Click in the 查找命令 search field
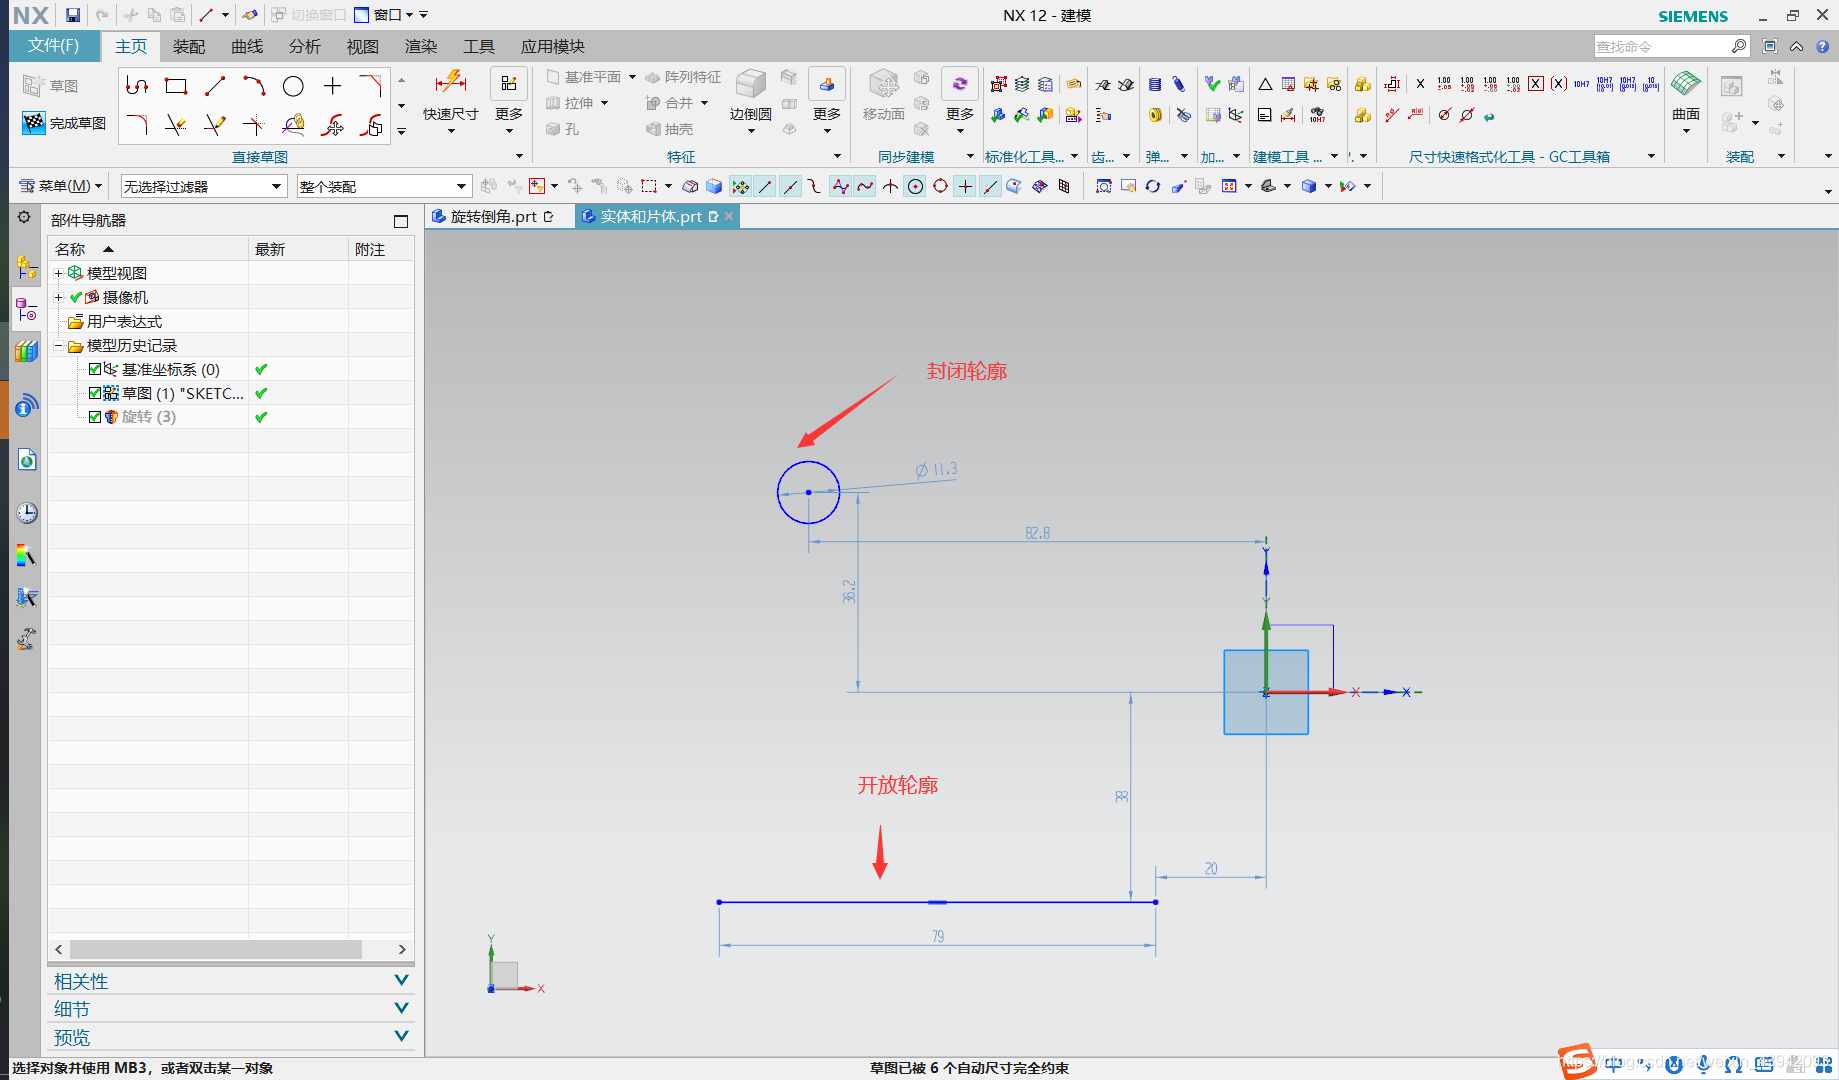The image size is (1839, 1080). pyautogui.click(x=1660, y=46)
